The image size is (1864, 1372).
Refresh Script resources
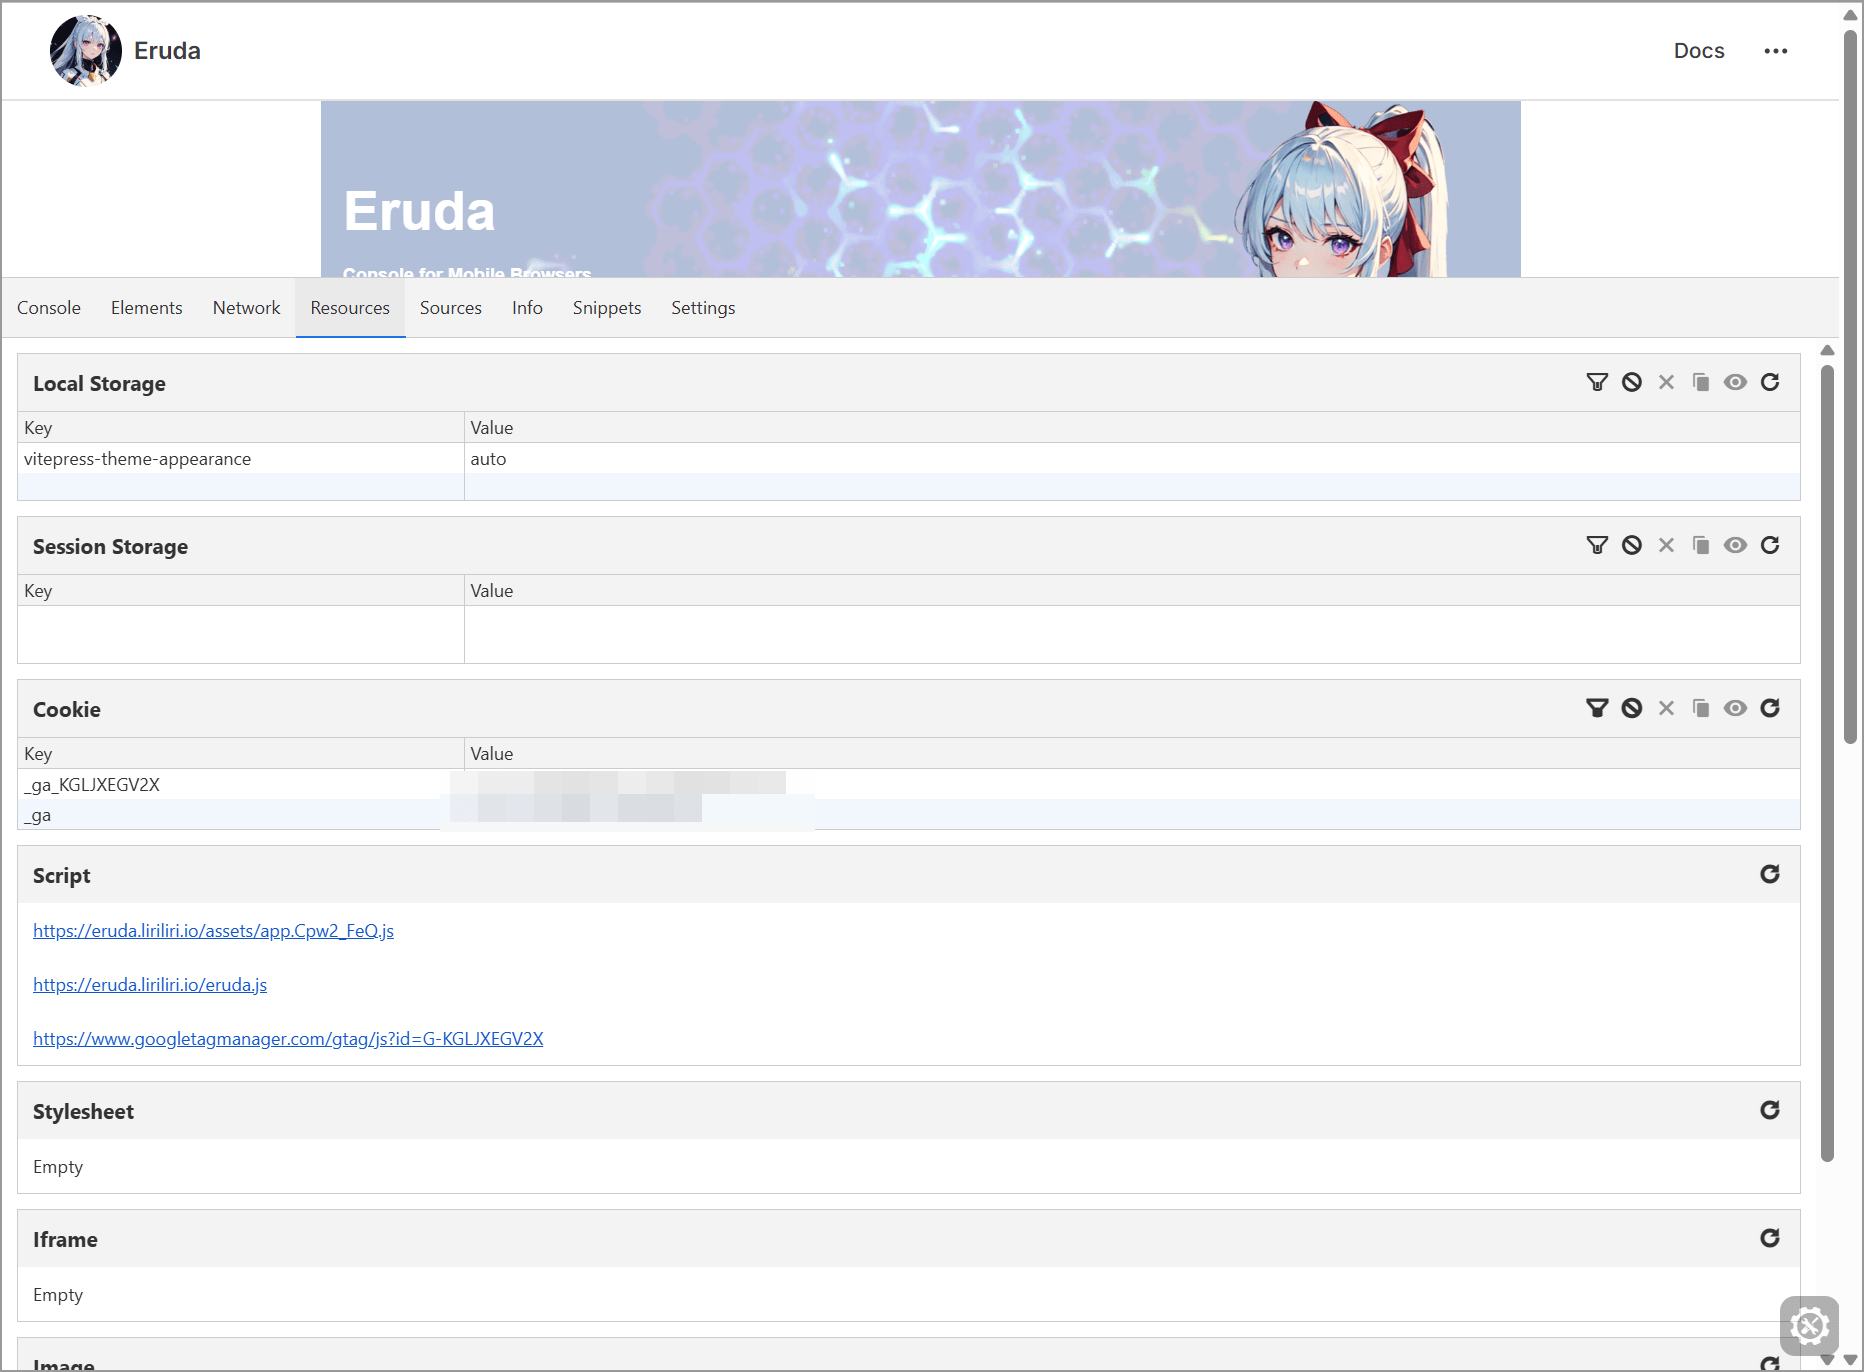(1770, 874)
